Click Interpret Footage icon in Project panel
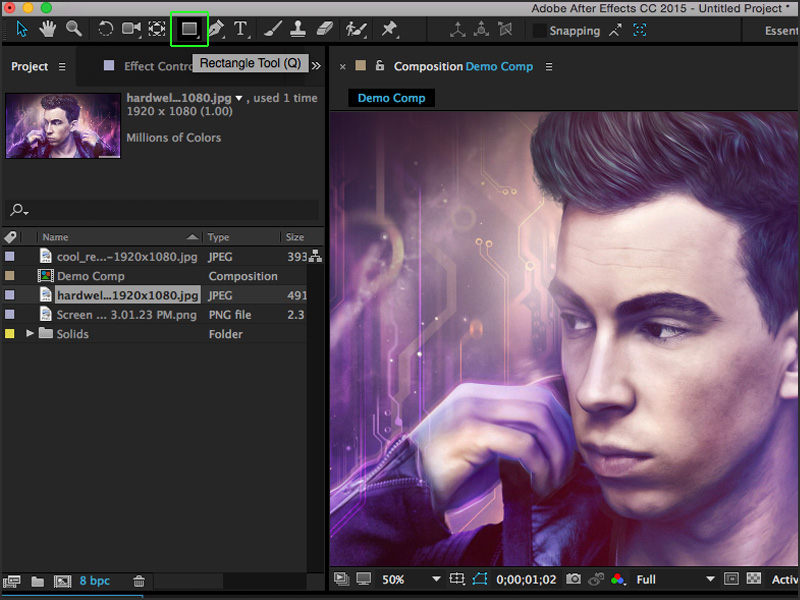The height and width of the screenshot is (600, 800). (x=12, y=581)
